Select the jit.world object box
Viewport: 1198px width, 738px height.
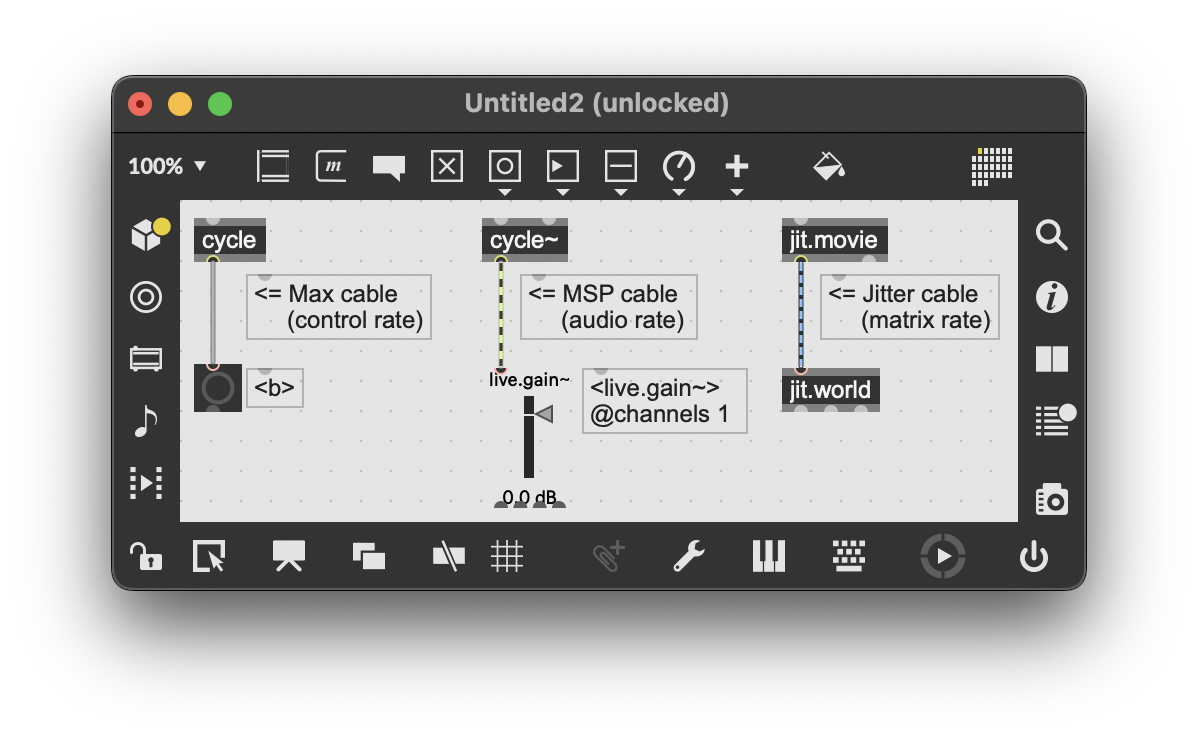tap(830, 390)
